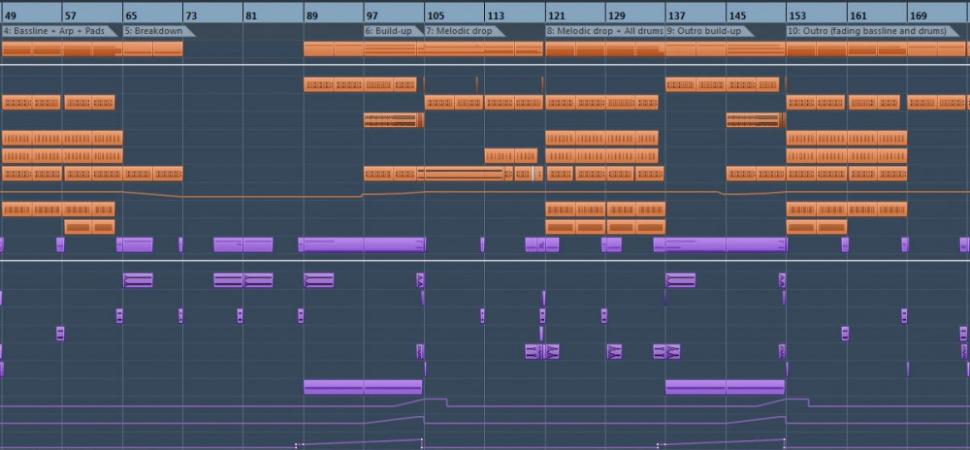Click bar 137 on the ruler
The image size is (970, 450).
pyautogui.click(x=676, y=16)
